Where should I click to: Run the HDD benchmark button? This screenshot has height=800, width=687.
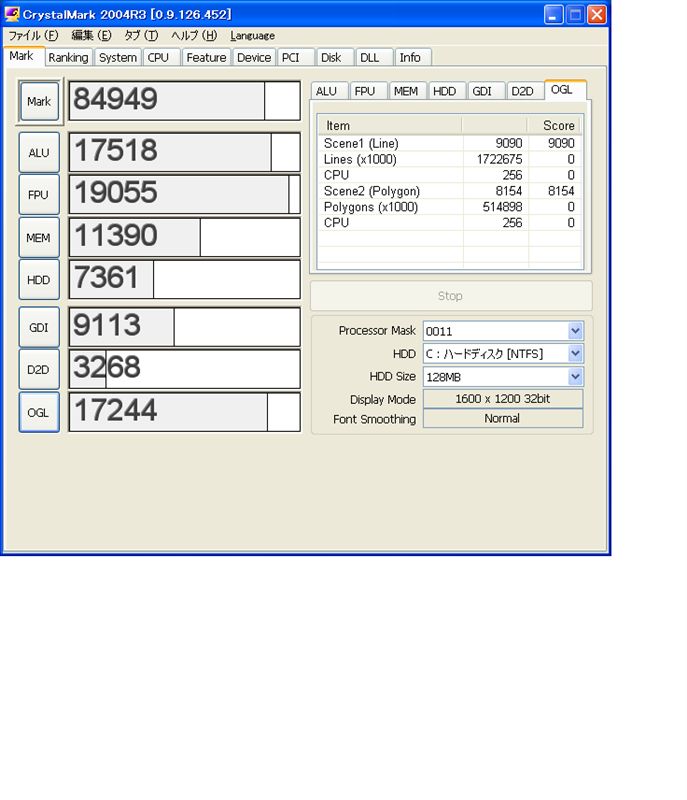39,280
